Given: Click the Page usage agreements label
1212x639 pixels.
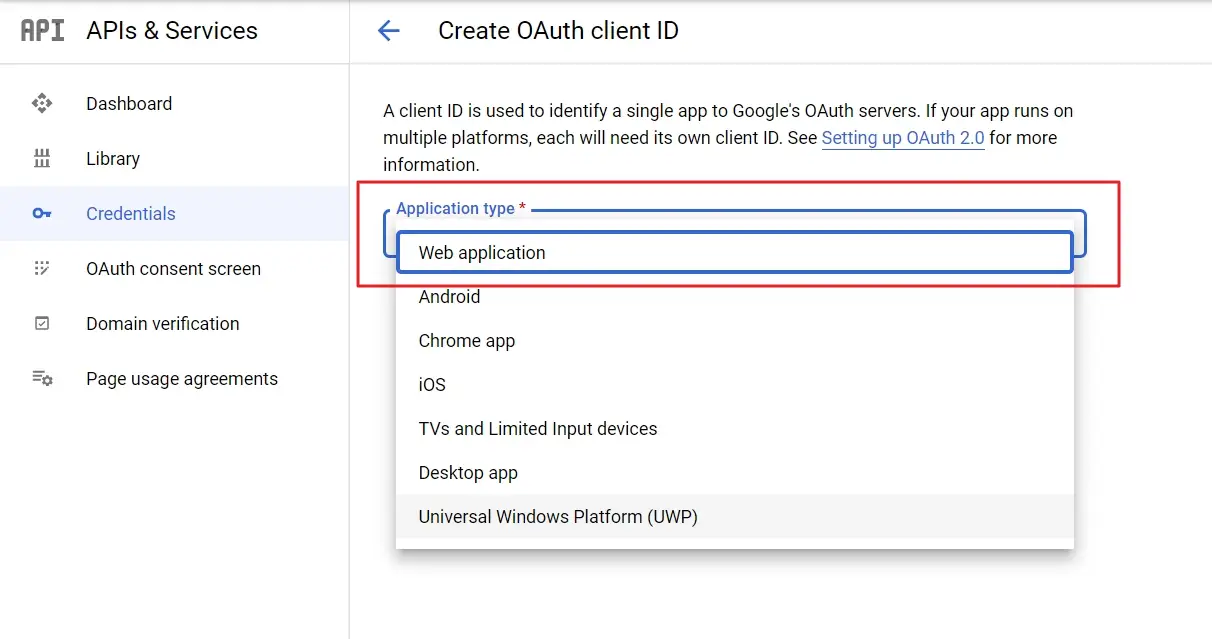Looking at the screenshot, I should (x=181, y=378).
